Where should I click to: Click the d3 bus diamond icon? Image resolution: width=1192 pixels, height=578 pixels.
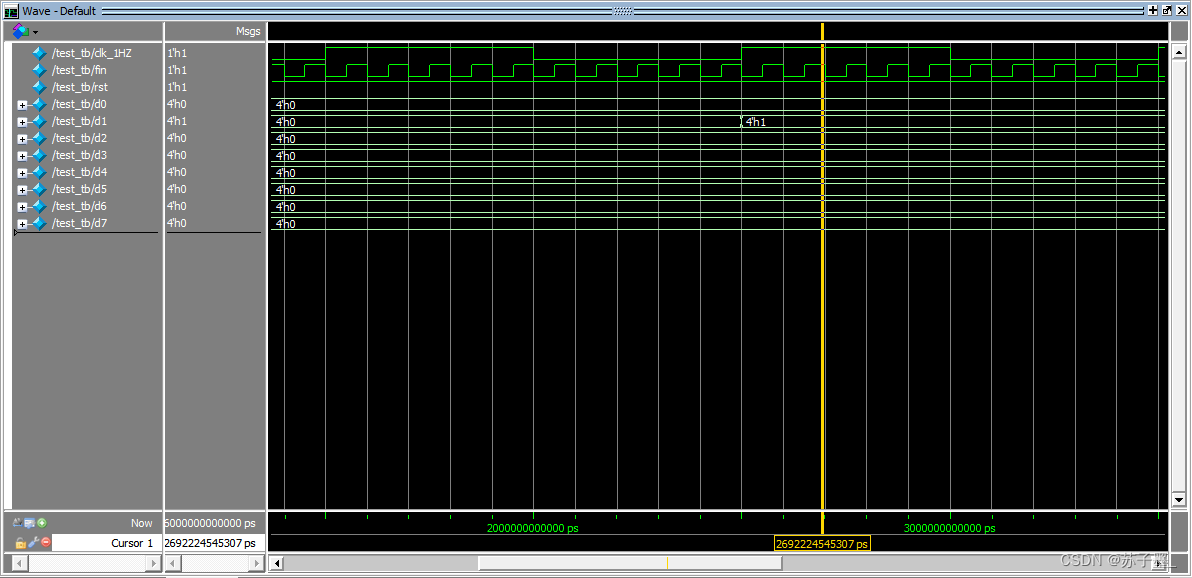pyautogui.click(x=40, y=155)
